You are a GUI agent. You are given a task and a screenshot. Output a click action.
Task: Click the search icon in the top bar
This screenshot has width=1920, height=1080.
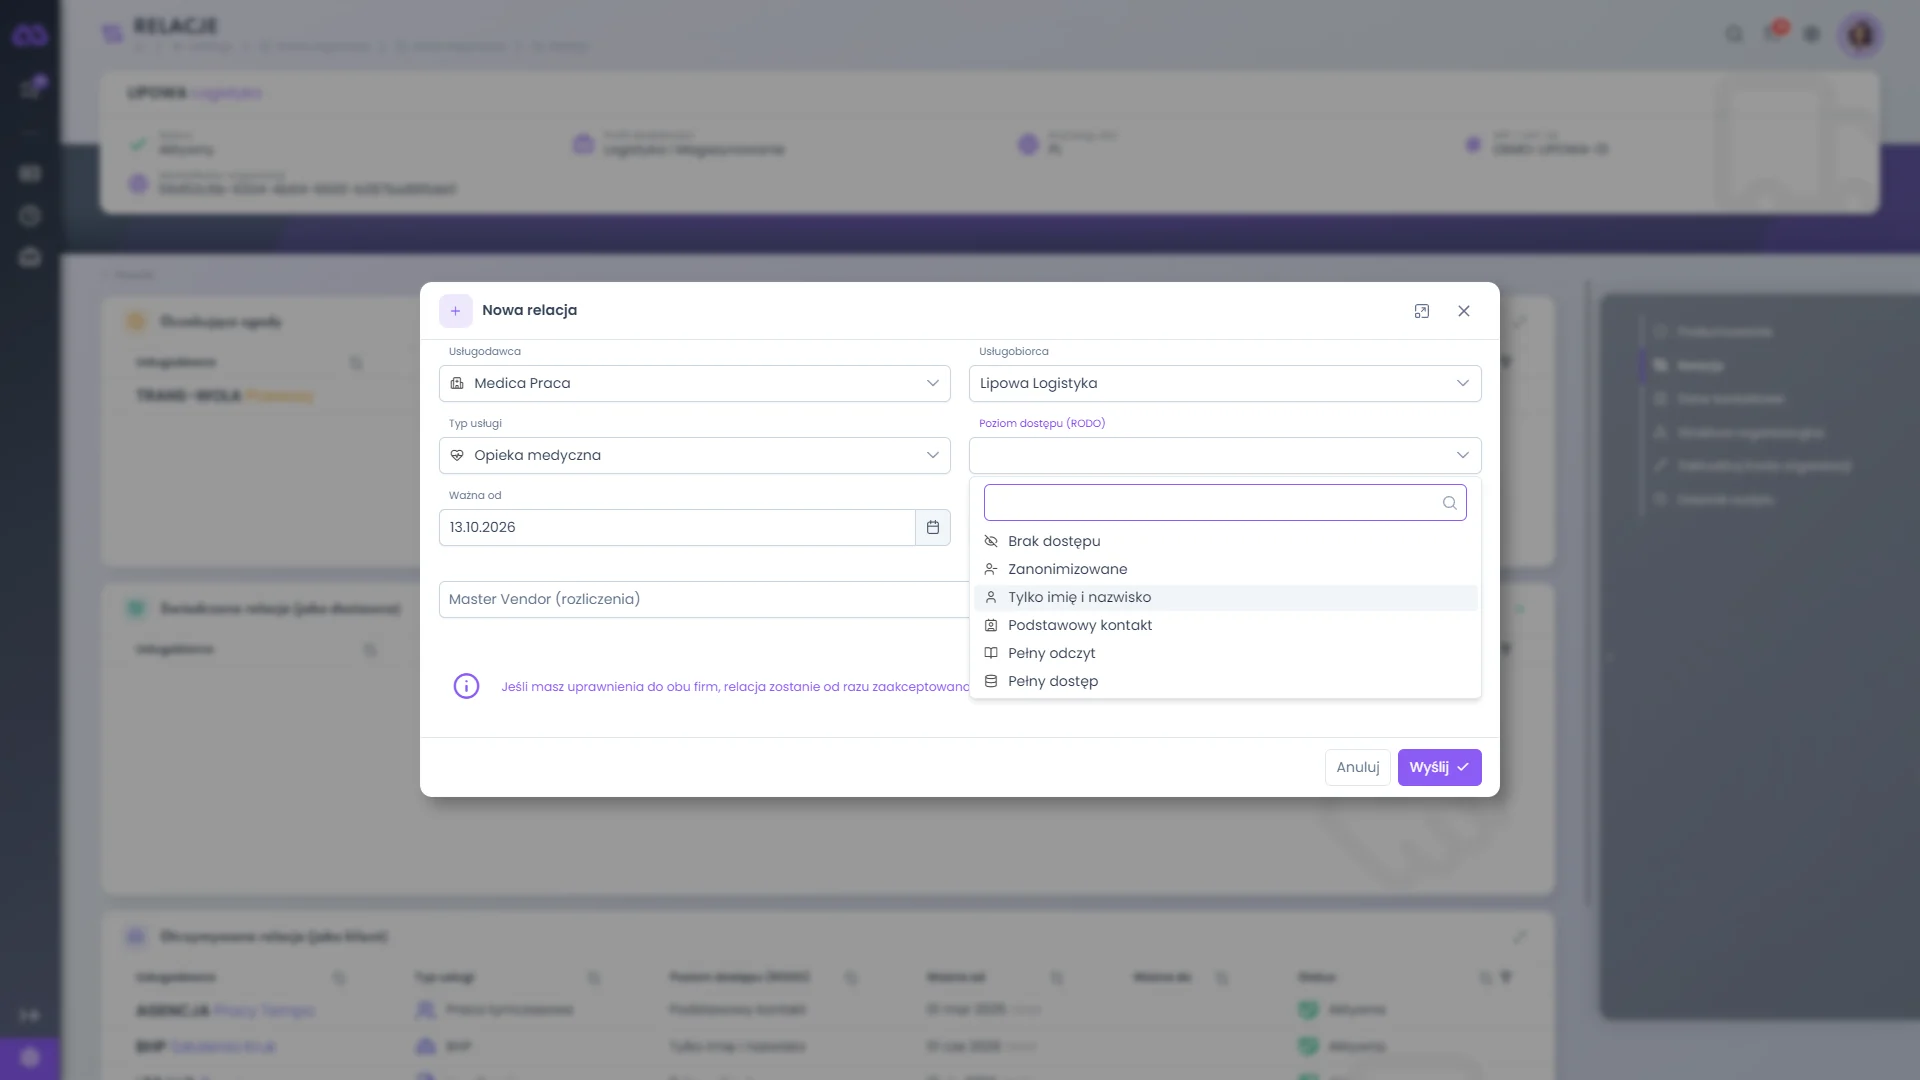click(1734, 34)
